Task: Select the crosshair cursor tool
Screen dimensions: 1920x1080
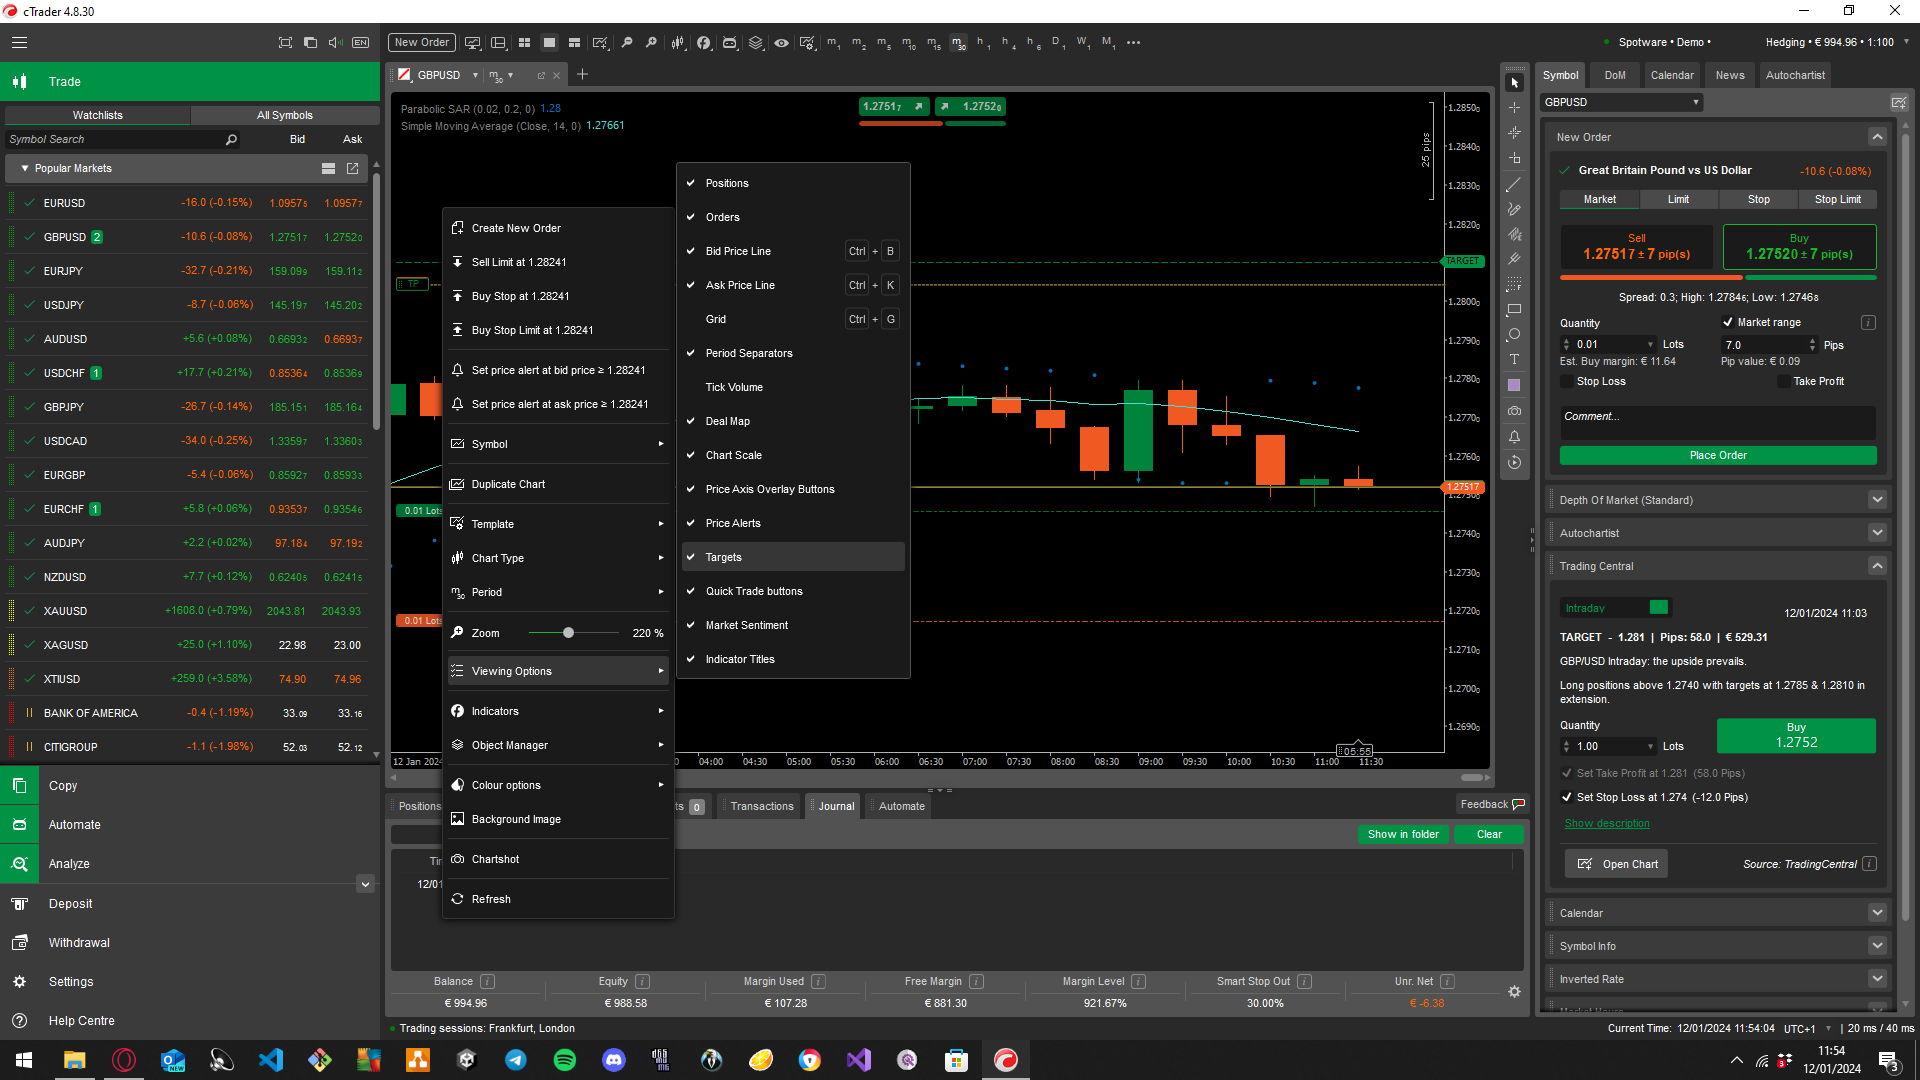Action: [x=1514, y=108]
